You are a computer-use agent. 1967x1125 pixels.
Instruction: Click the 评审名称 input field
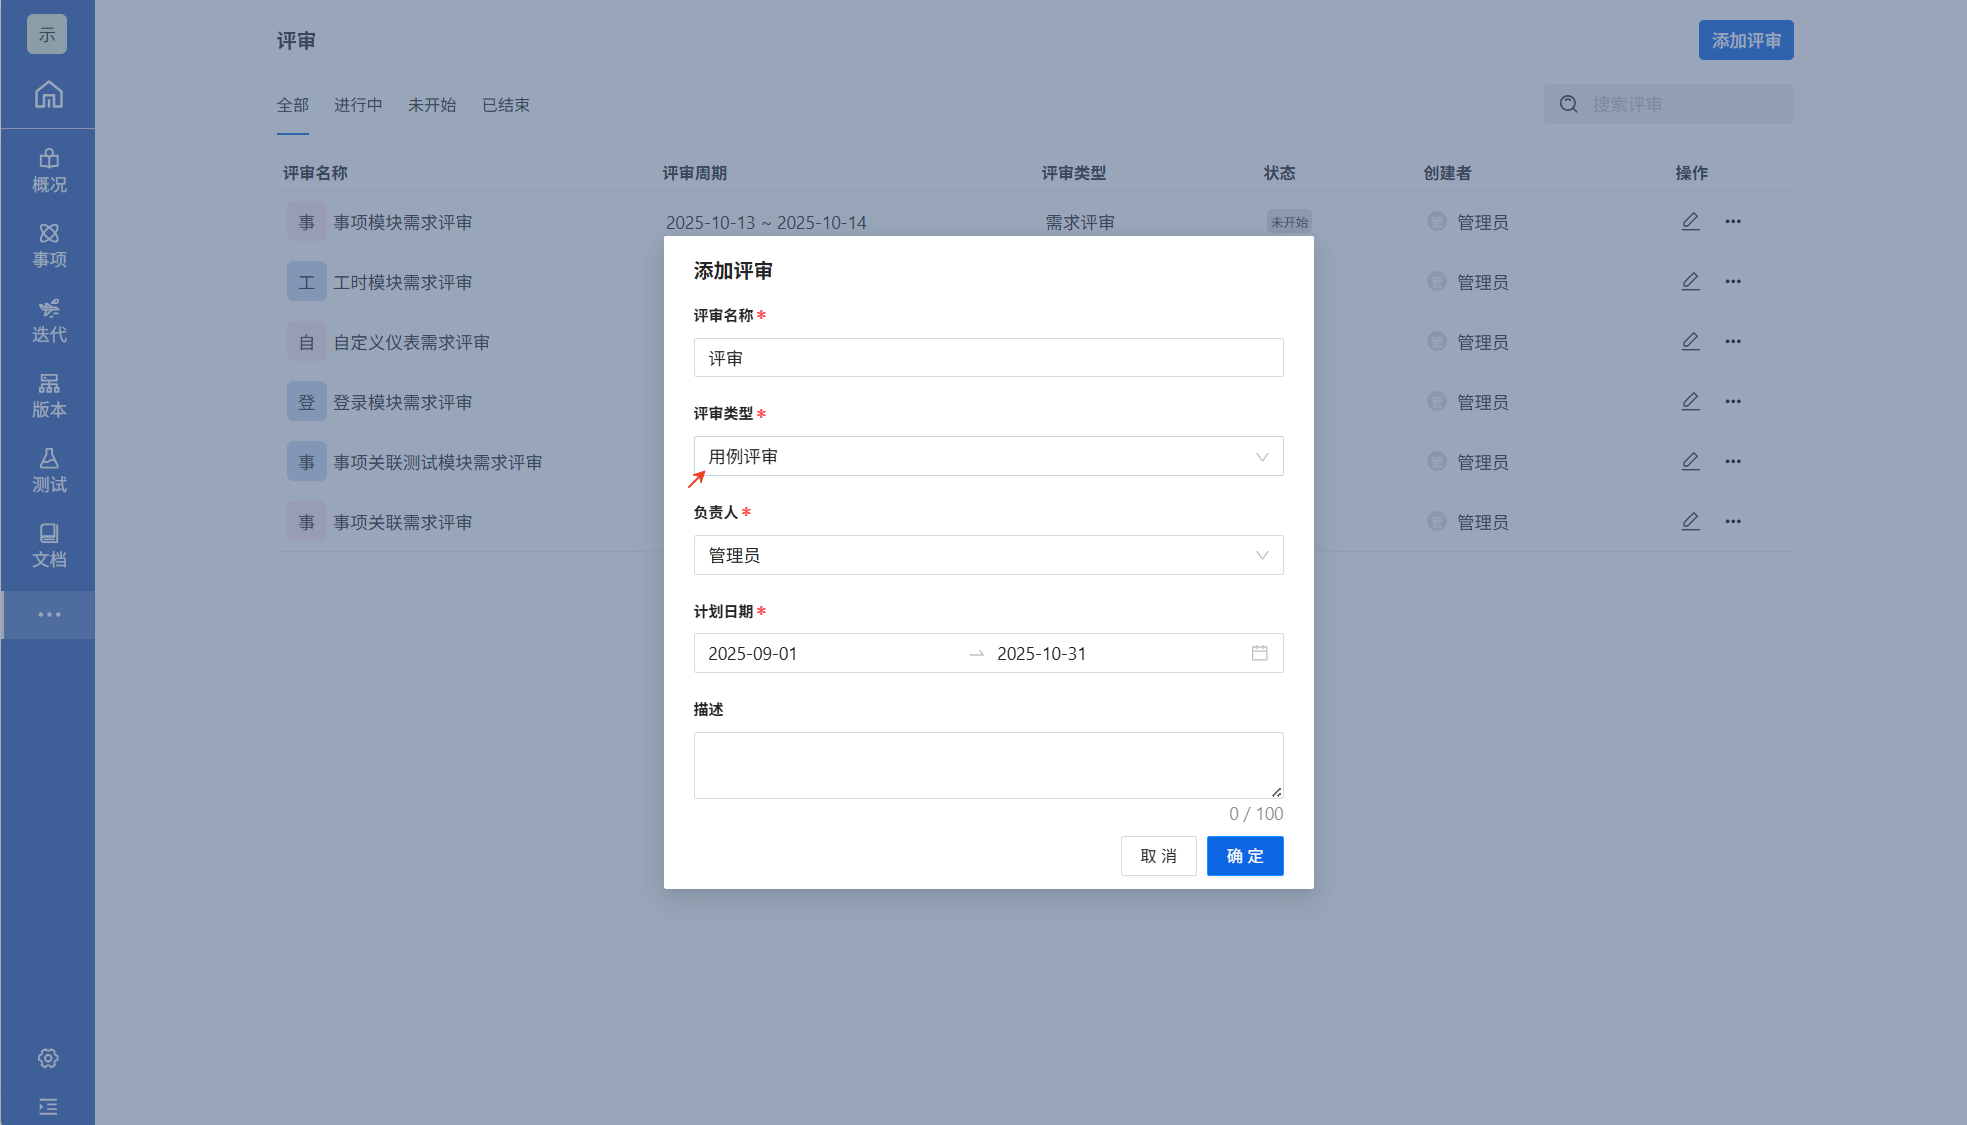(x=987, y=358)
